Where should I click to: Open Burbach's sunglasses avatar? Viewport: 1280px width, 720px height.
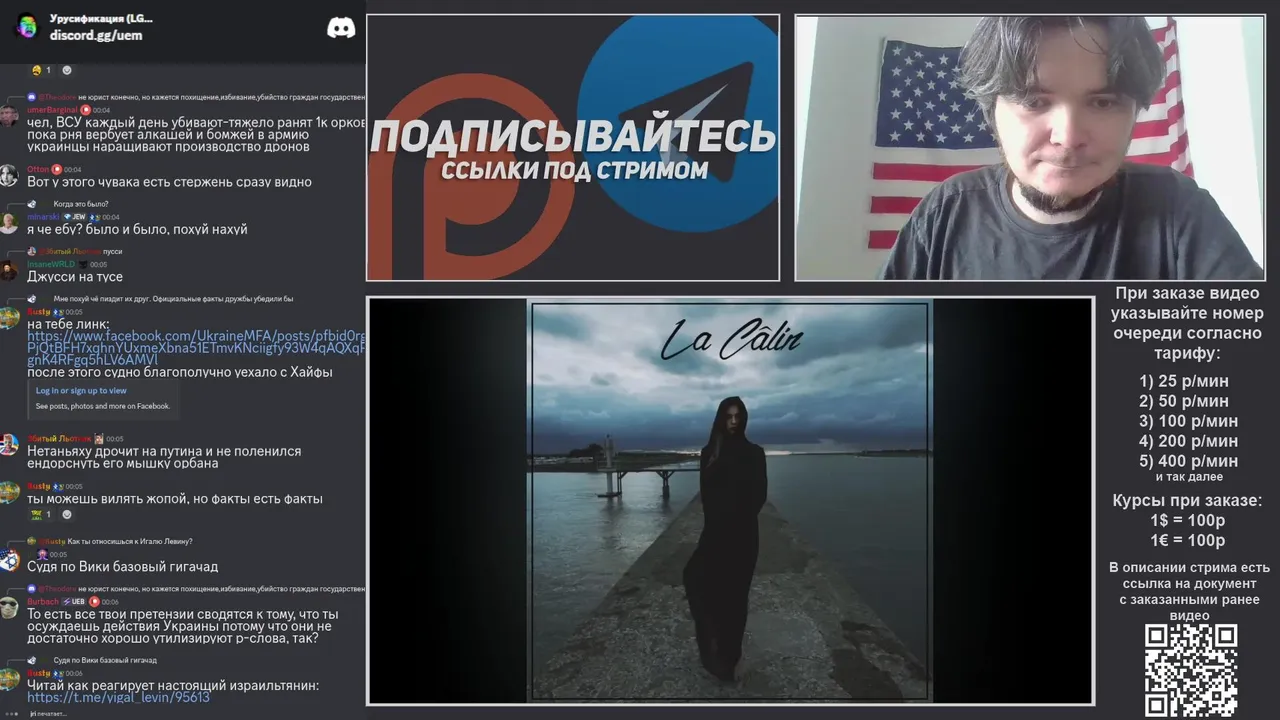pyautogui.click(x=9, y=607)
